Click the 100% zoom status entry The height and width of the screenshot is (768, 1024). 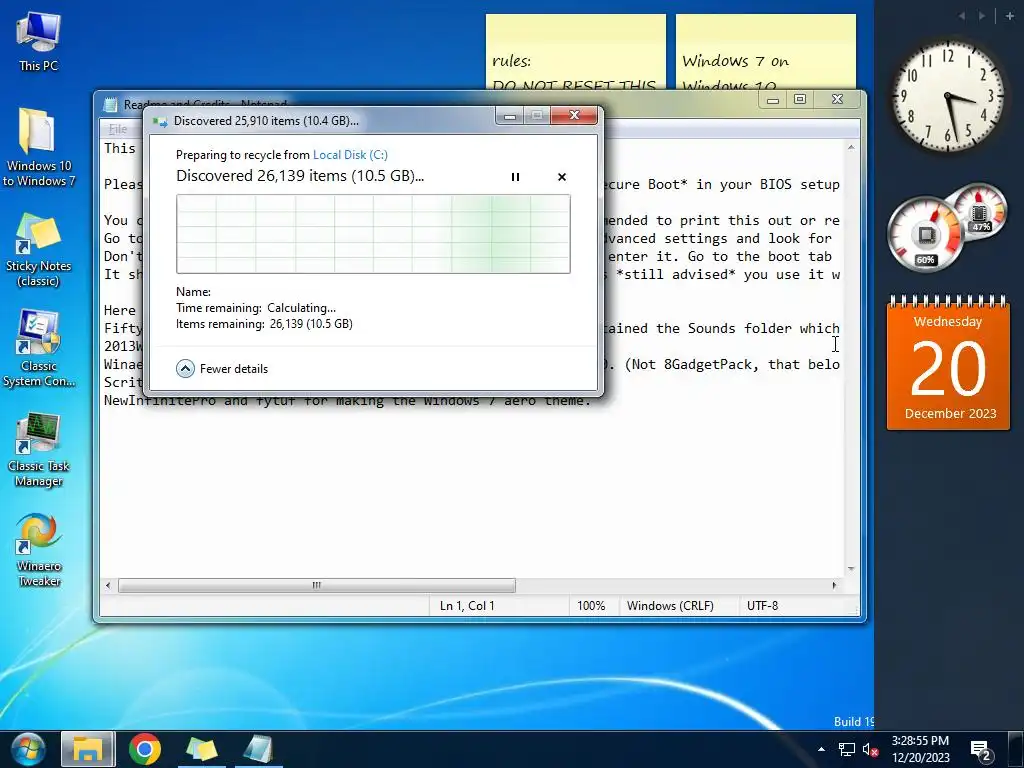591,606
